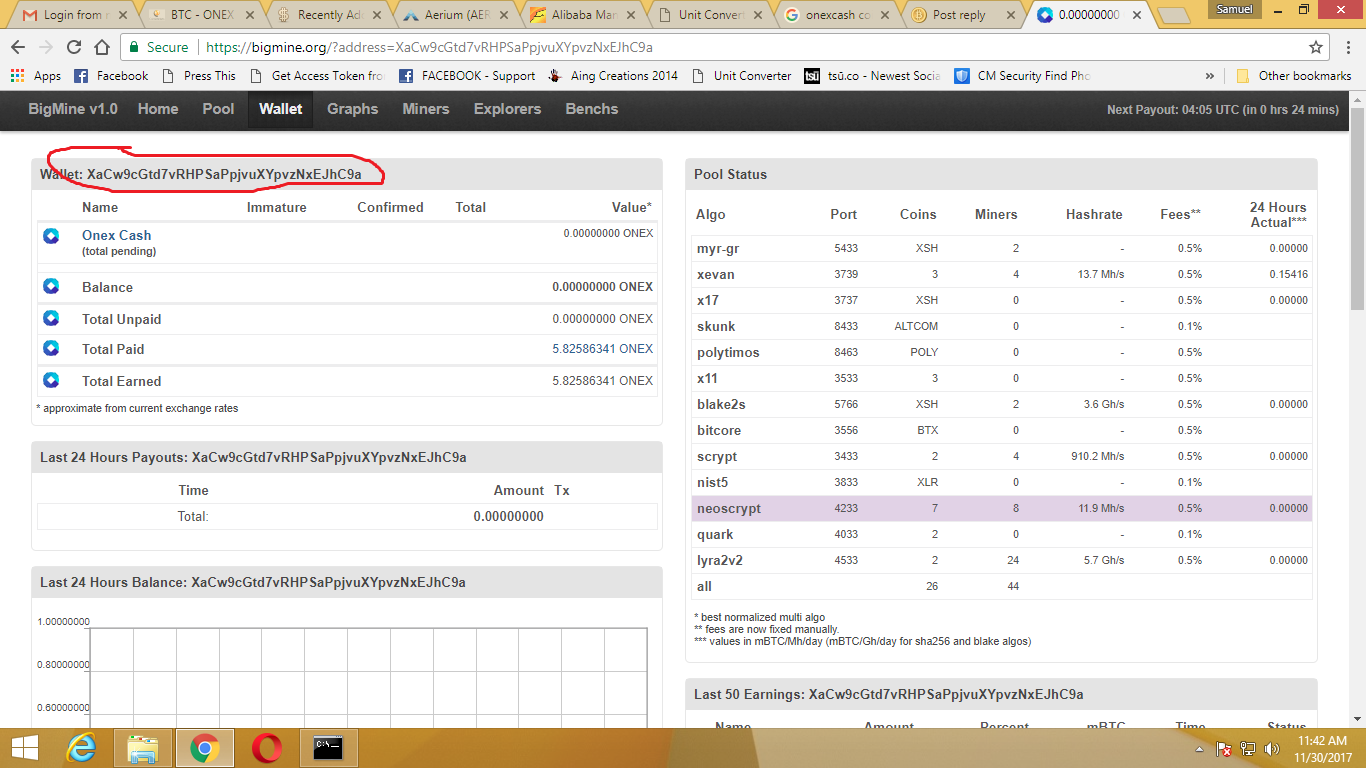Show hidden system tray icons

coord(1199,748)
